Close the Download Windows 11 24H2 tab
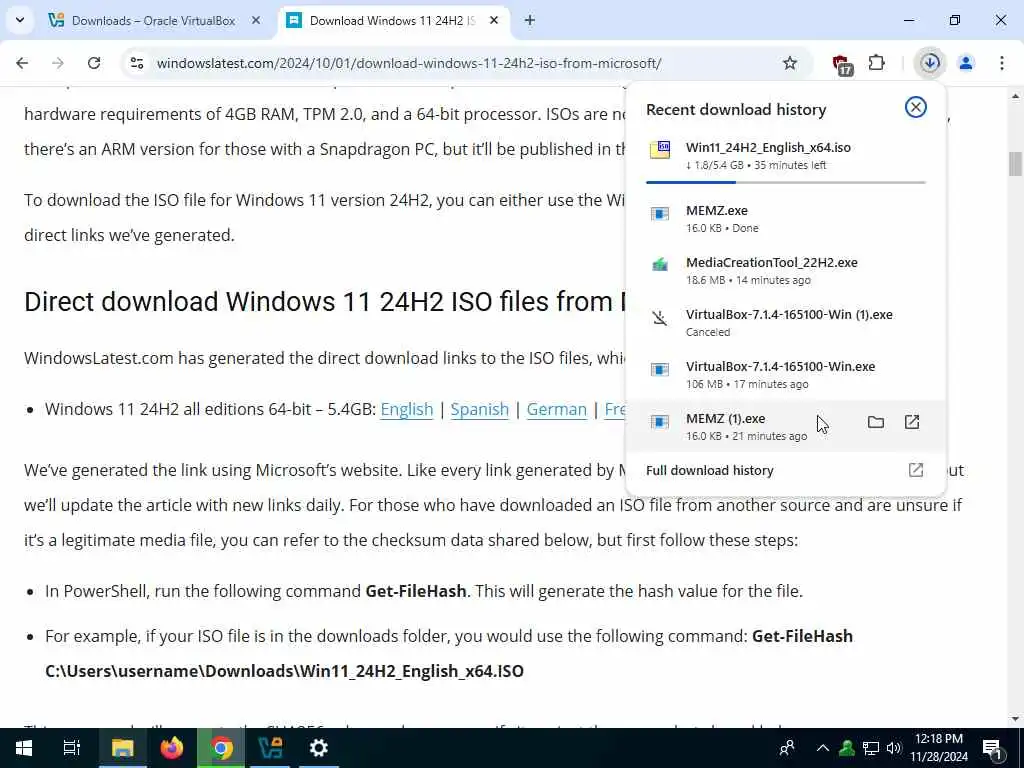 pyautogui.click(x=494, y=20)
